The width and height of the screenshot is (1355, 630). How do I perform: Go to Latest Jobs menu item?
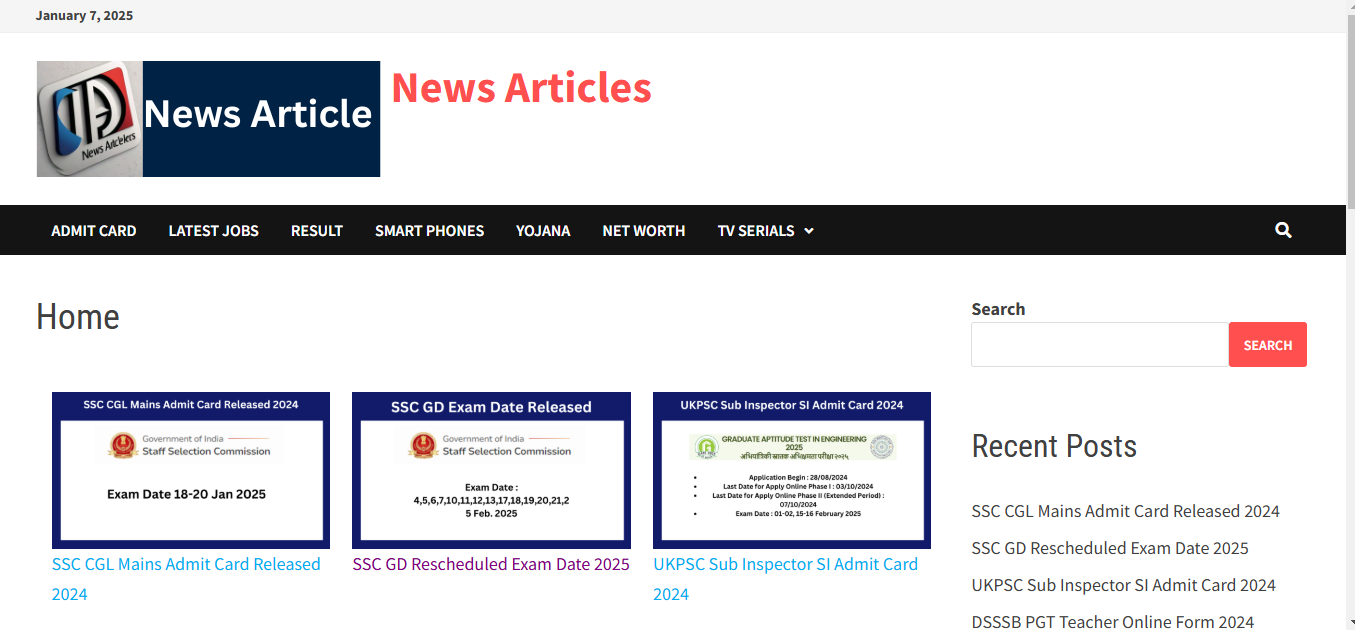[x=213, y=230]
